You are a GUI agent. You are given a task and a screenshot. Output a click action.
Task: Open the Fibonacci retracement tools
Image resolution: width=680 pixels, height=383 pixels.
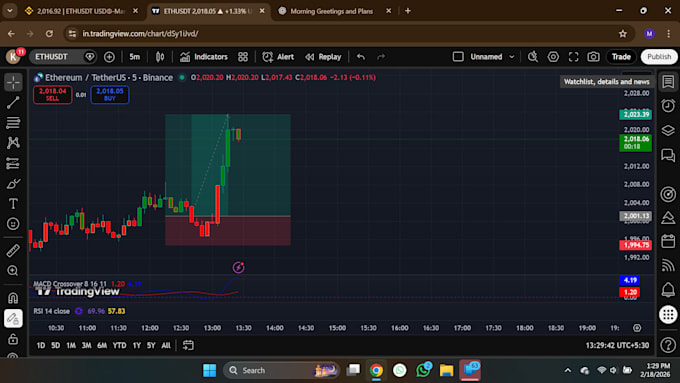coord(13,123)
